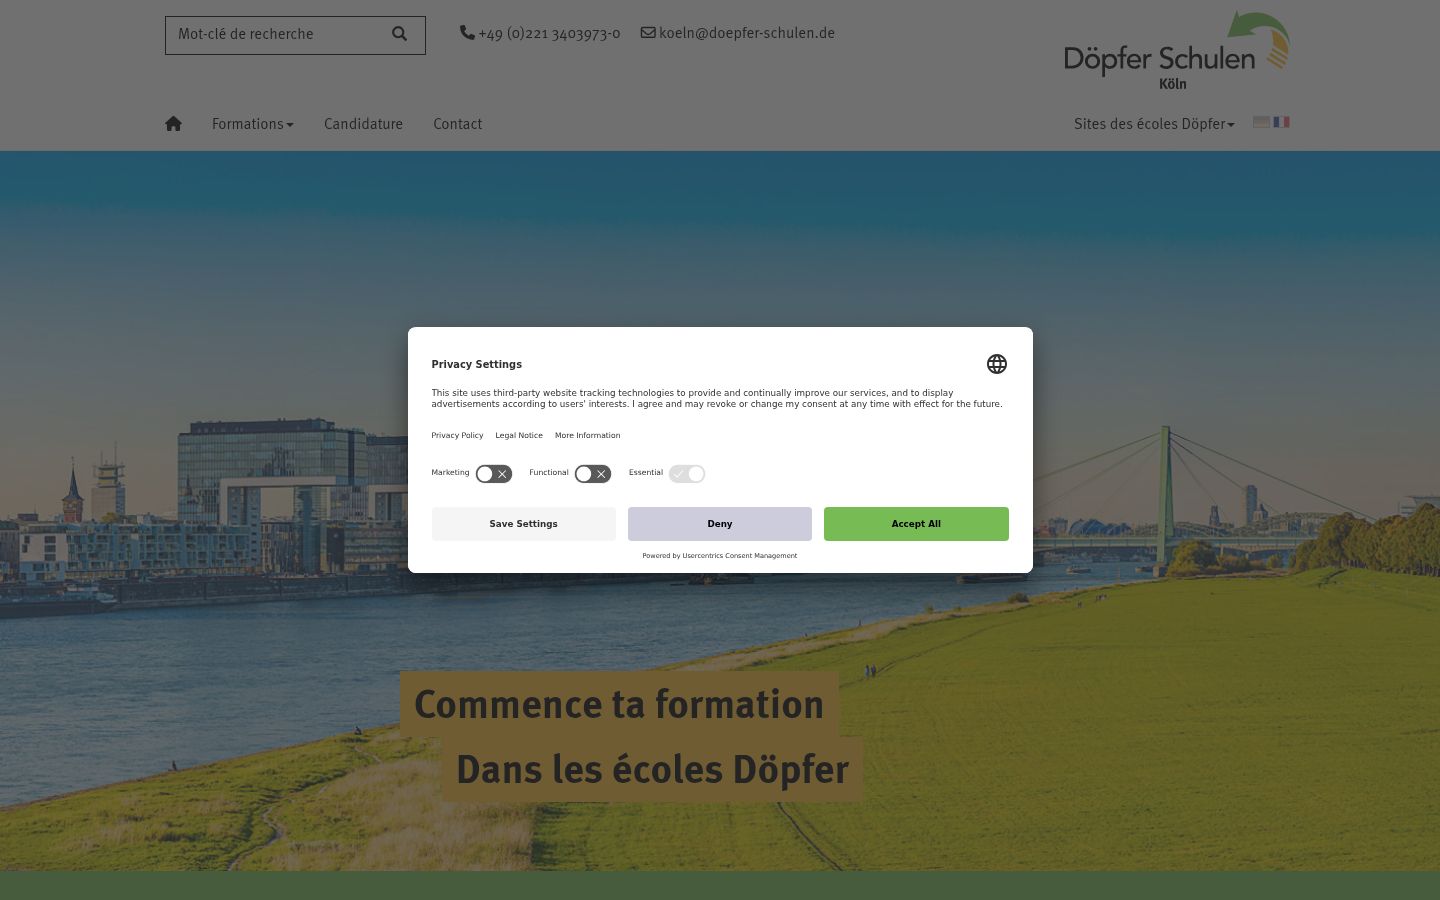Screen dimensions: 1440x900
Task: Select the "Commence ta formation" headline
Action: click(619, 705)
